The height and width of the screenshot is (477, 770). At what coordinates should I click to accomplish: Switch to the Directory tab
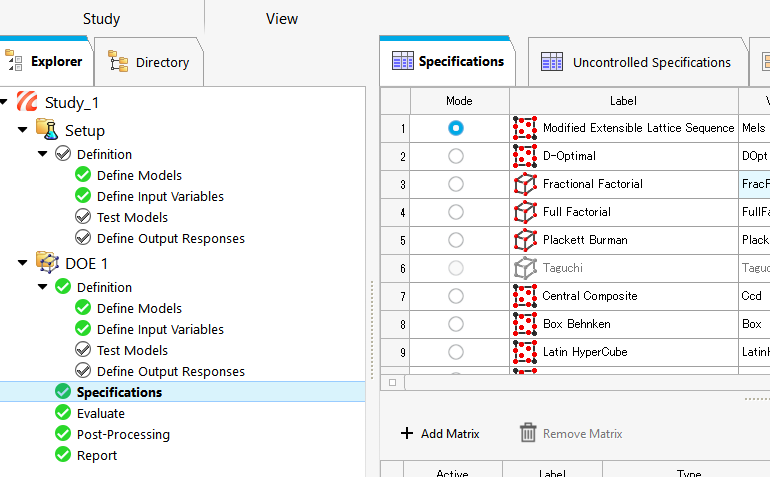(x=150, y=62)
